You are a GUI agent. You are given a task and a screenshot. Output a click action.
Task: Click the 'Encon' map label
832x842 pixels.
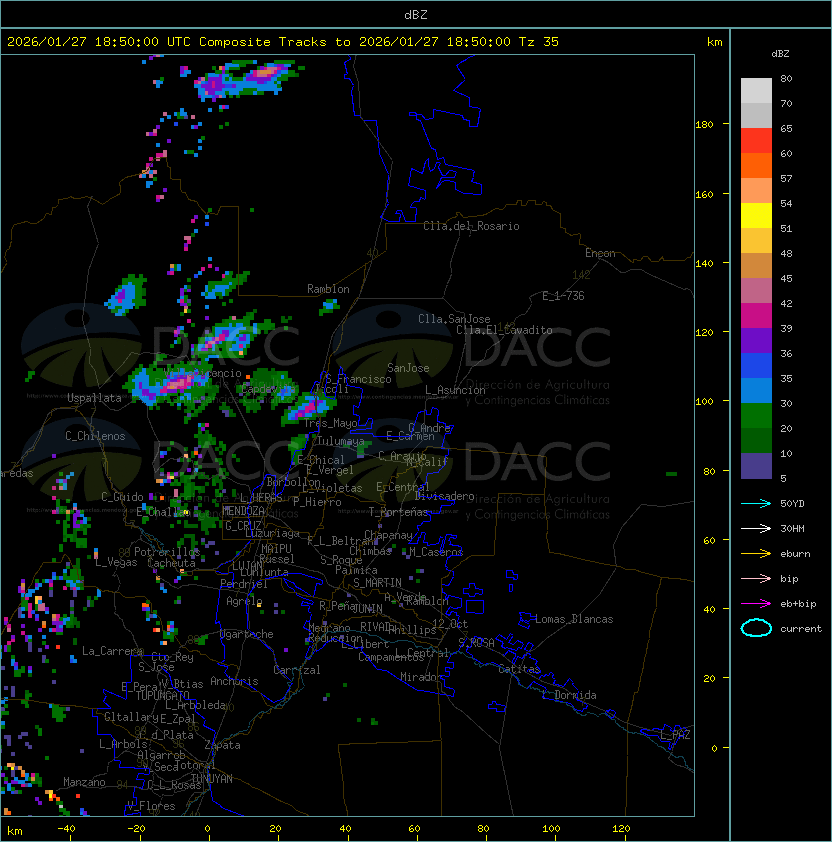(600, 253)
